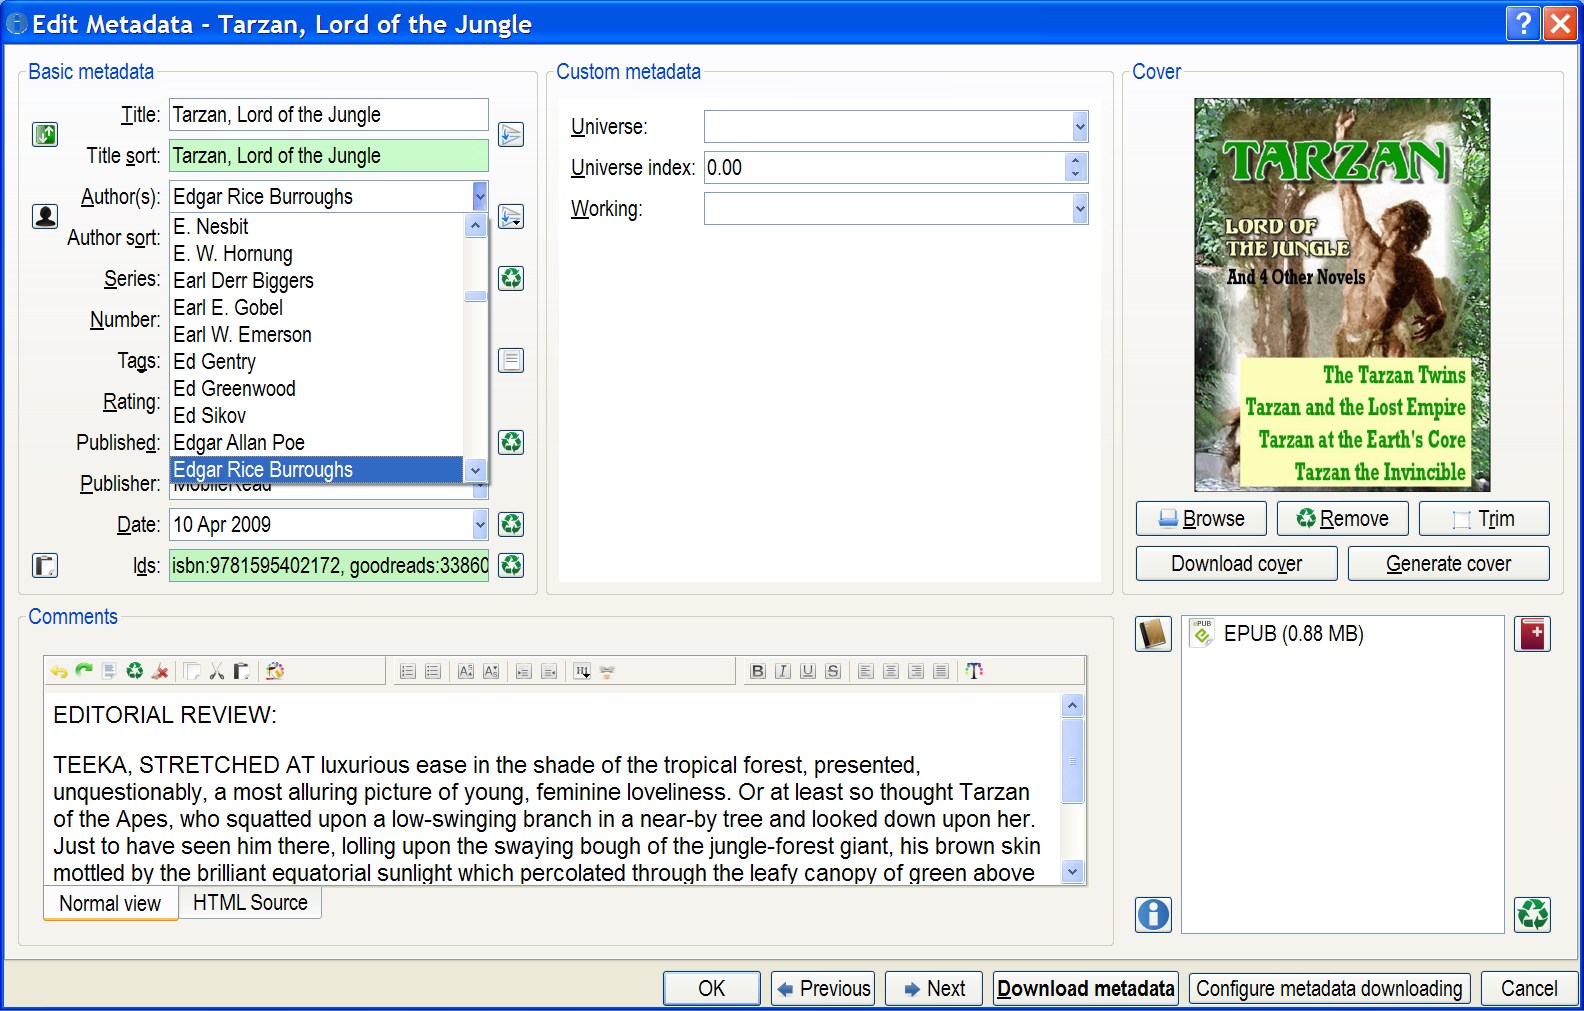Toggle underline formatting in comments
1584x1011 pixels.
pyautogui.click(x=808, y=671)
